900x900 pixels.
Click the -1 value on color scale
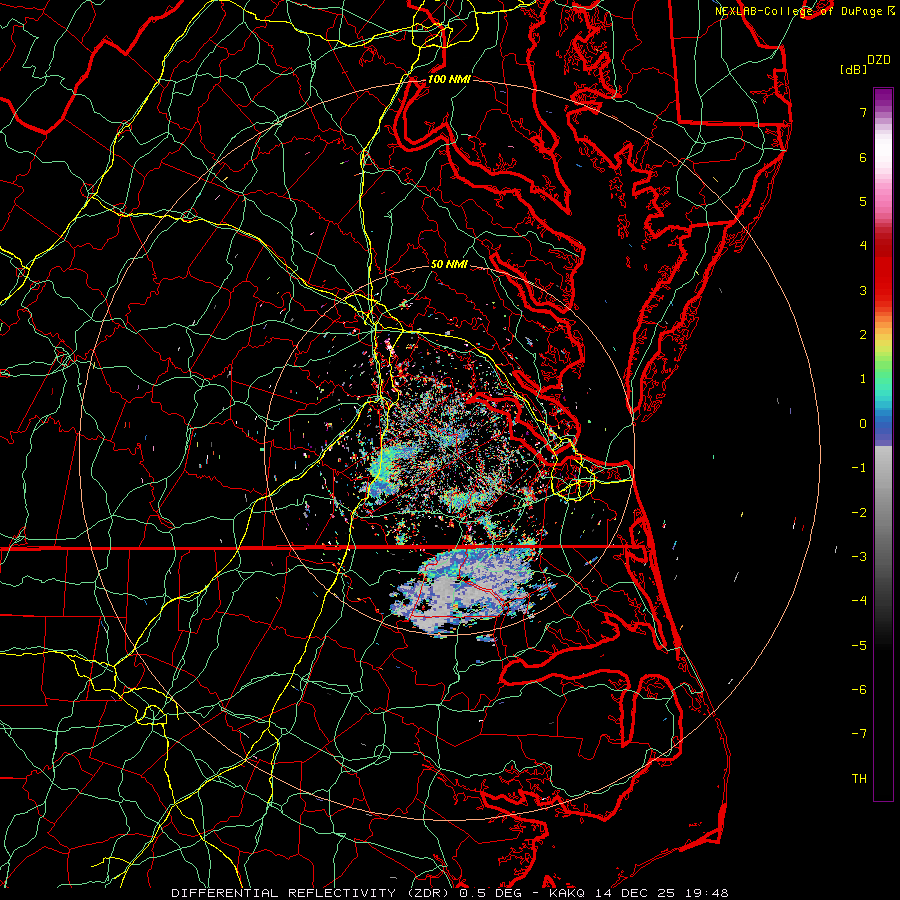coord(859,468)
